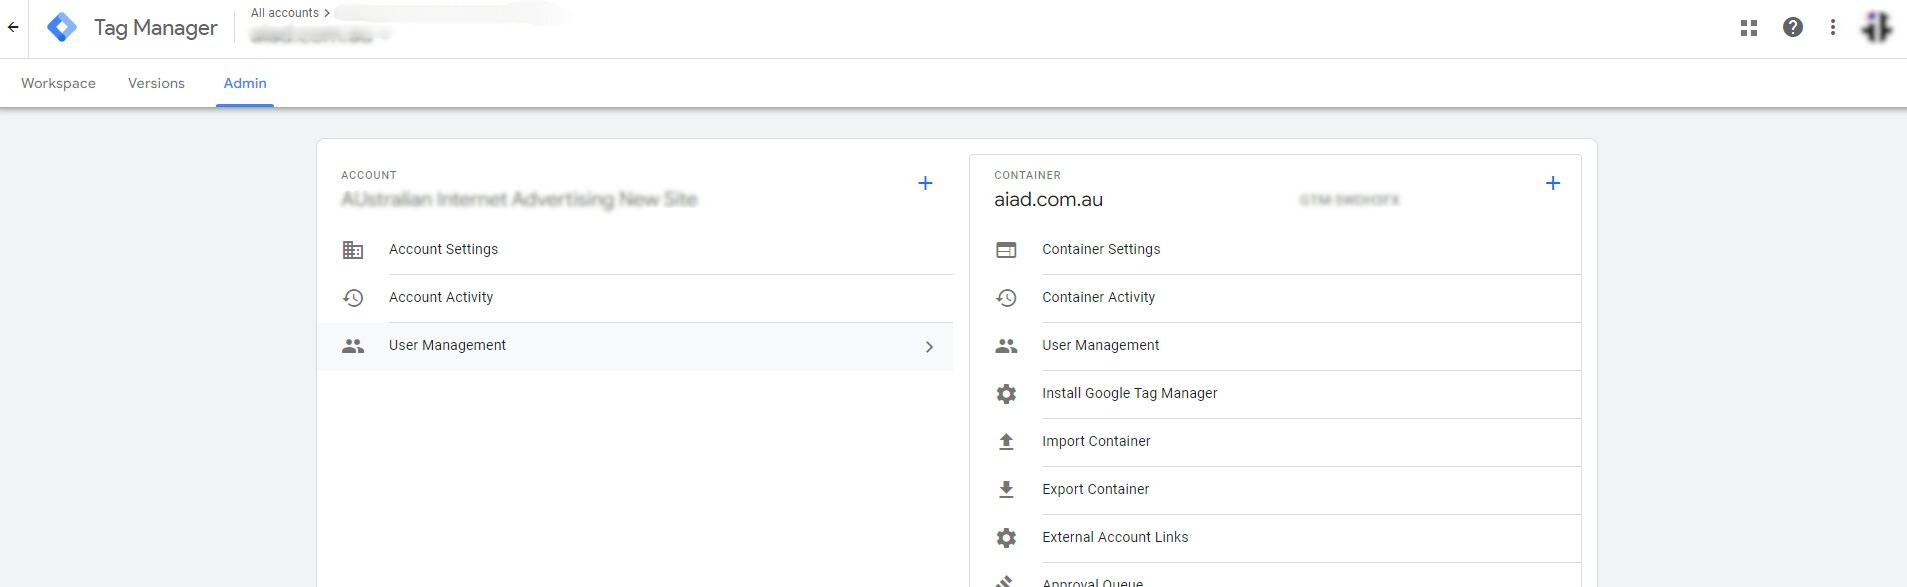Switch to the Workspace tab
The width and height of the screenshot is (1907, 587).
click(x=58, y=83)
